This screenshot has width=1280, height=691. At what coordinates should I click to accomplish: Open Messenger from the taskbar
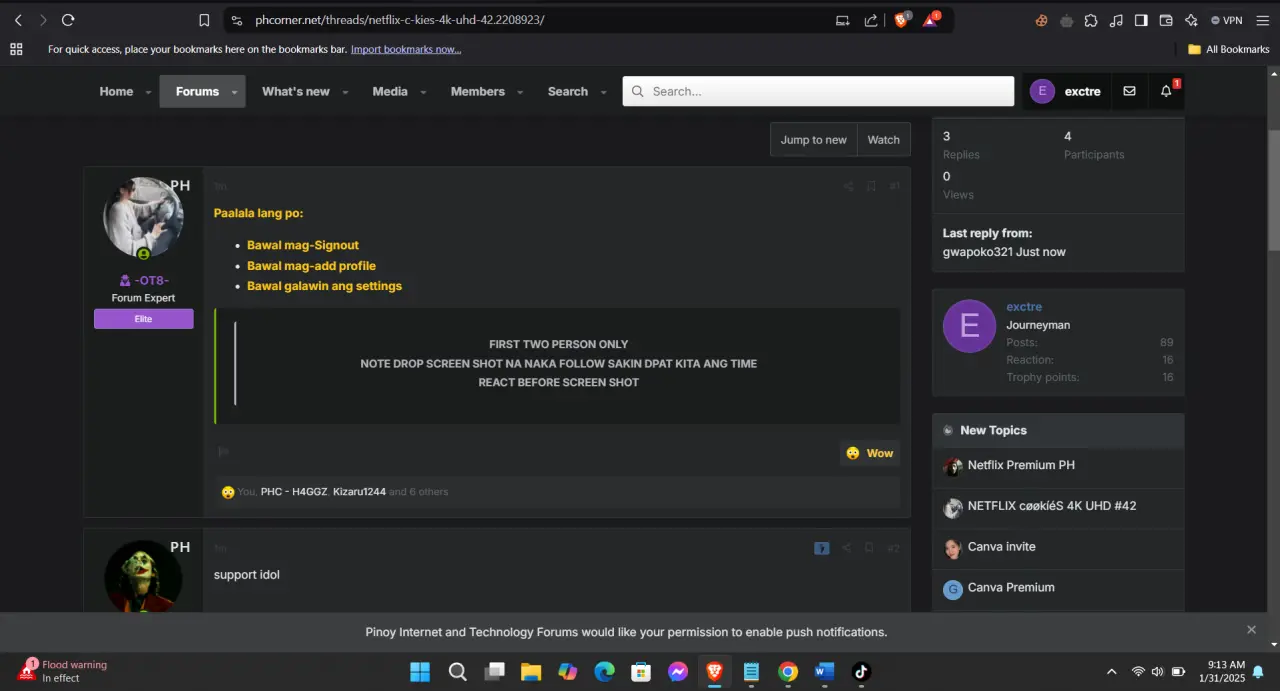pos(678,672)
